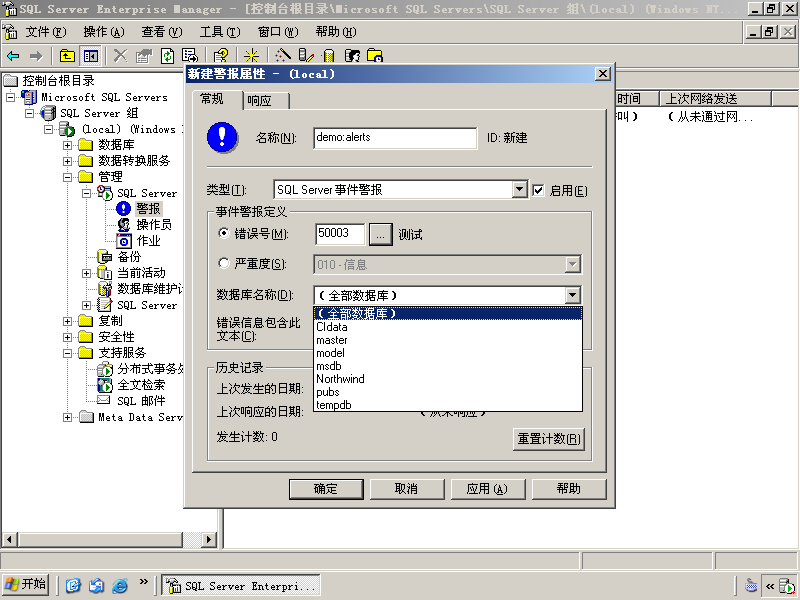This screenshot has width=800, height=600.
Task: Expand the 安全性 folder node
Action: tap(67, 337)
